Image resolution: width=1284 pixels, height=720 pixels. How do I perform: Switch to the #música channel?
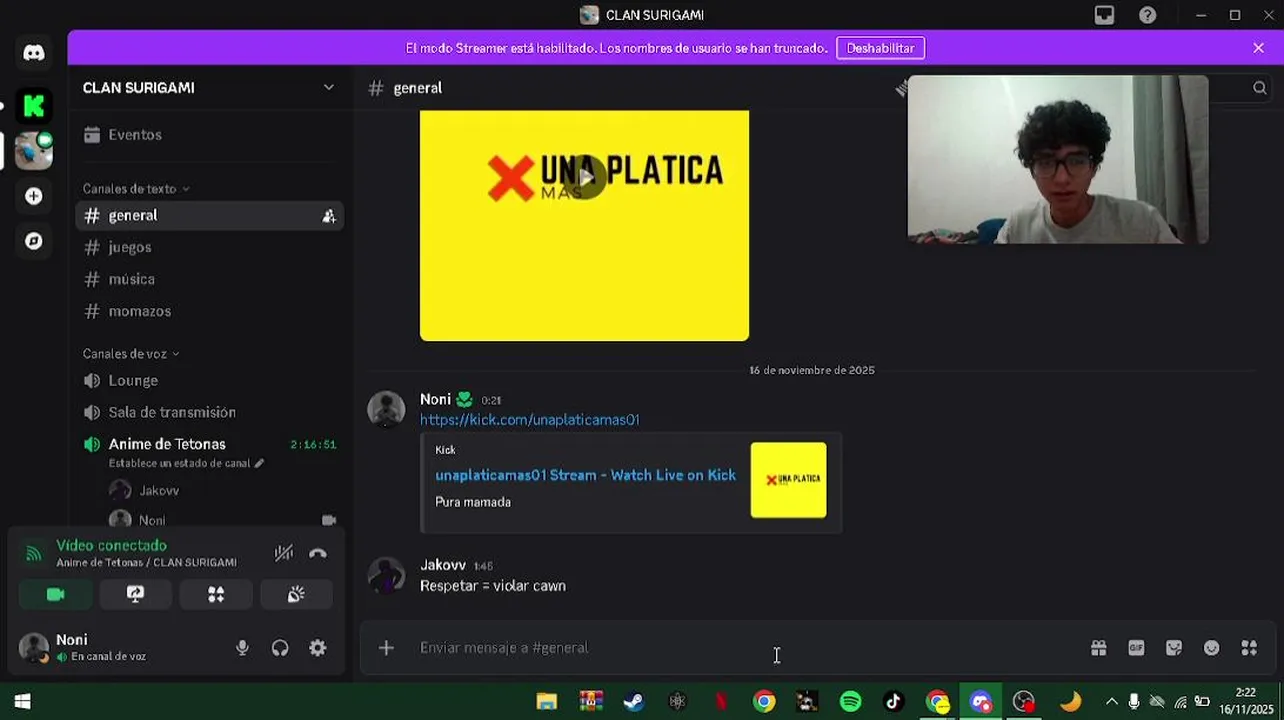coord(209,279)
